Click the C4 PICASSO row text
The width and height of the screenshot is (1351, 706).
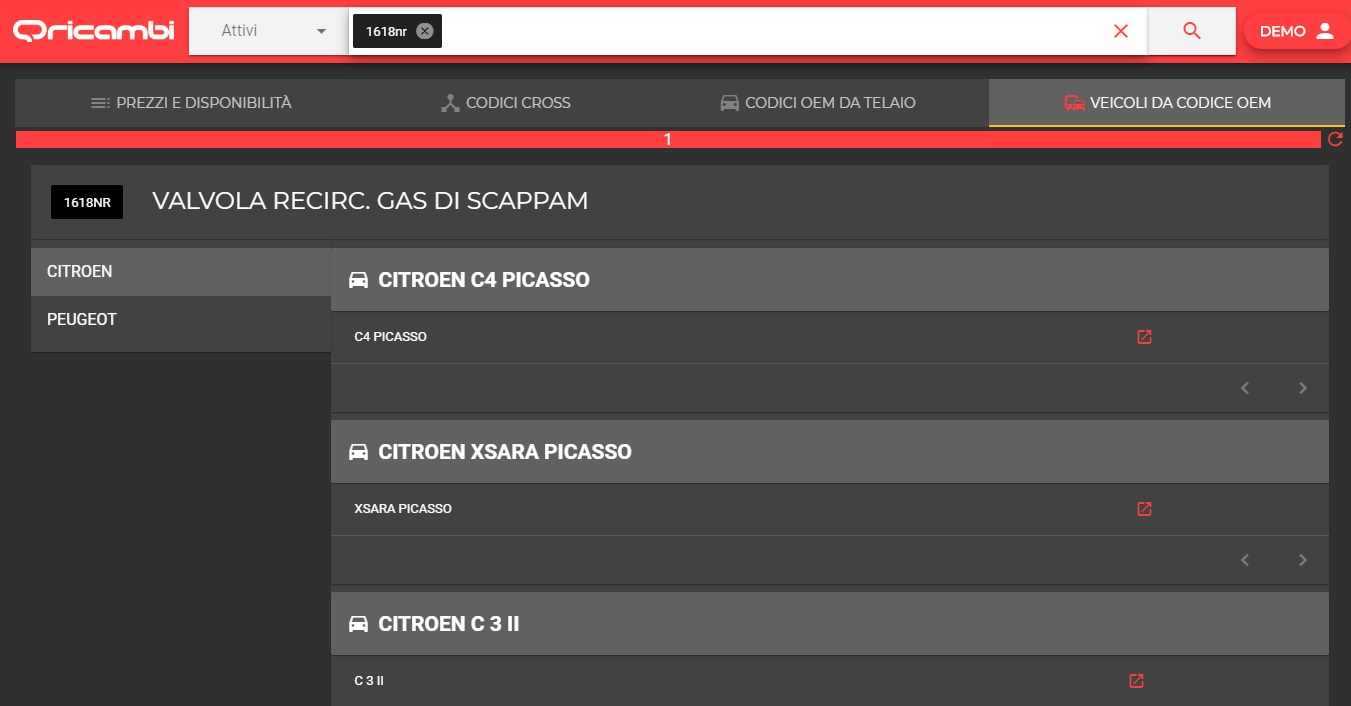click(391, 337)
